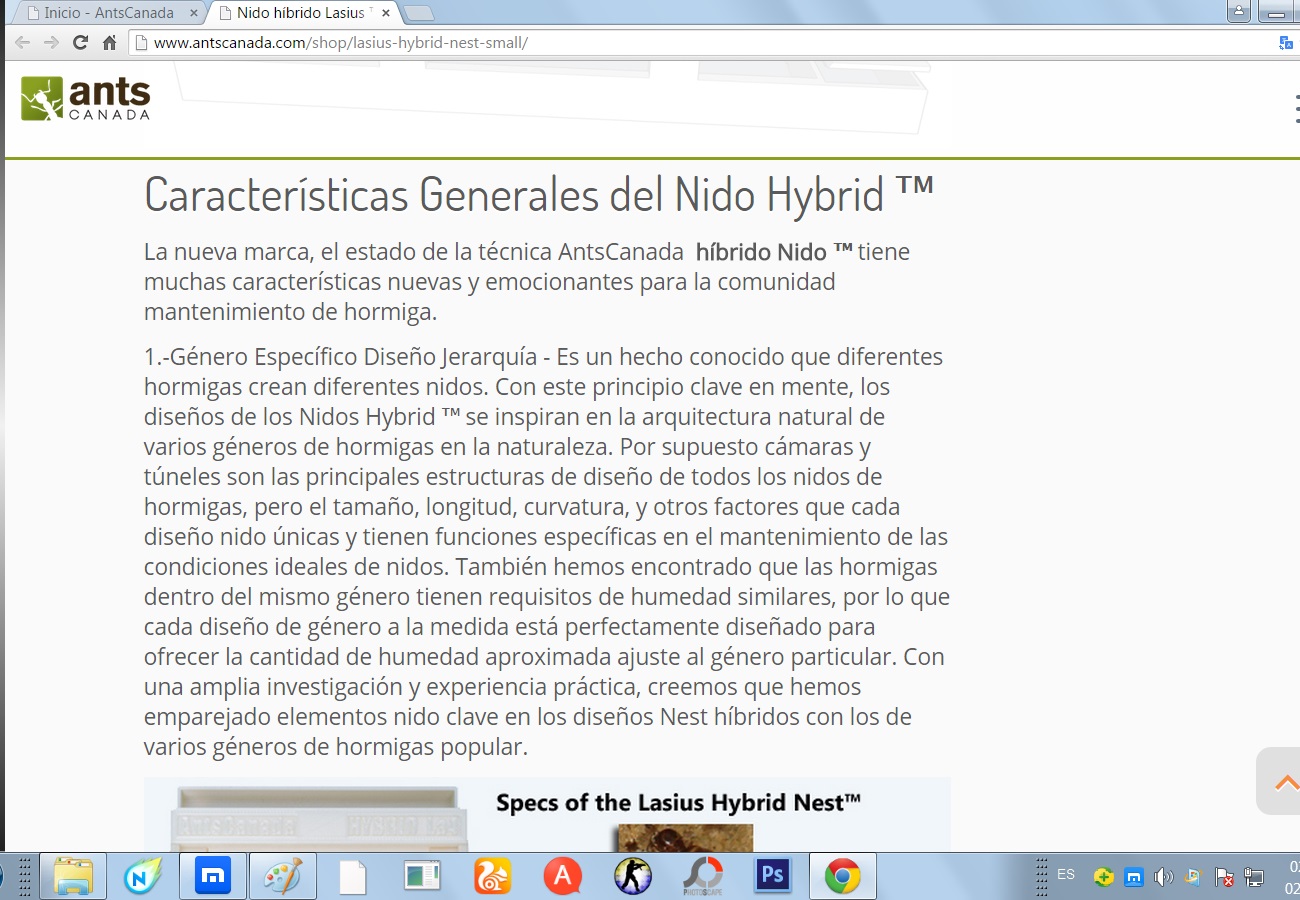Open the window-thumbnail app icon in taskbar
The height and width of the screenshot is (900, 1300).
423,877
